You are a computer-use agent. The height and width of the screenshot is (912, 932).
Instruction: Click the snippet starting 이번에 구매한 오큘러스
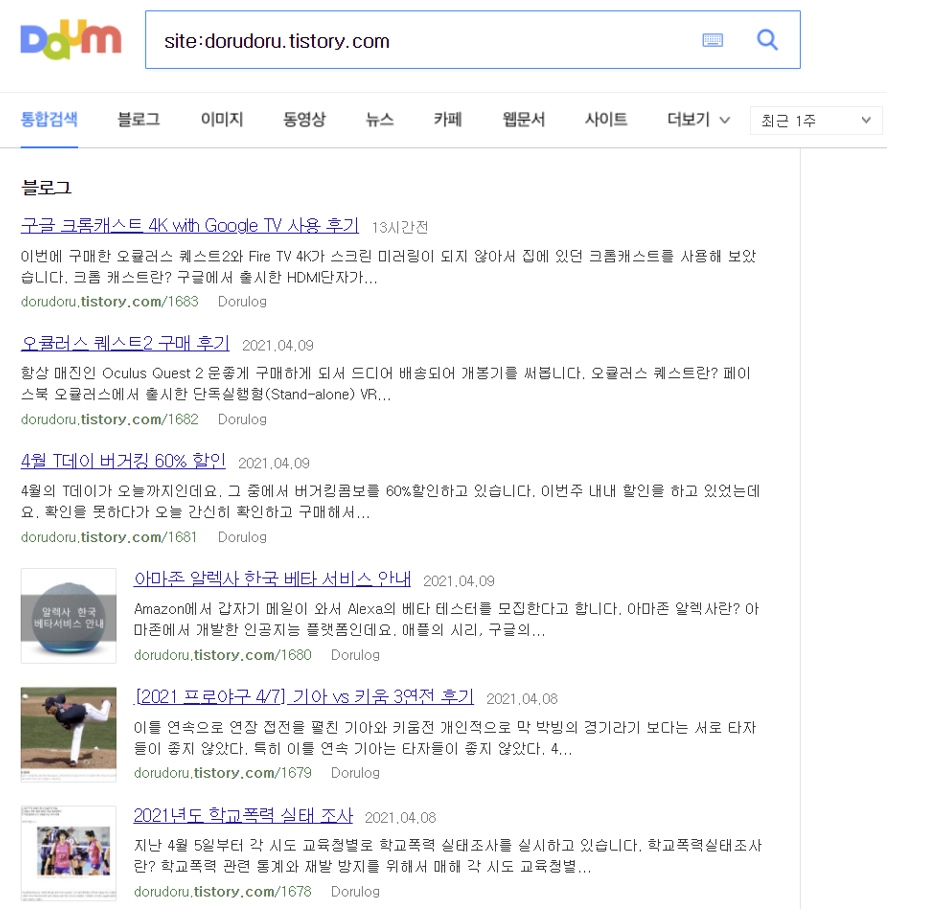pos(389,267)
